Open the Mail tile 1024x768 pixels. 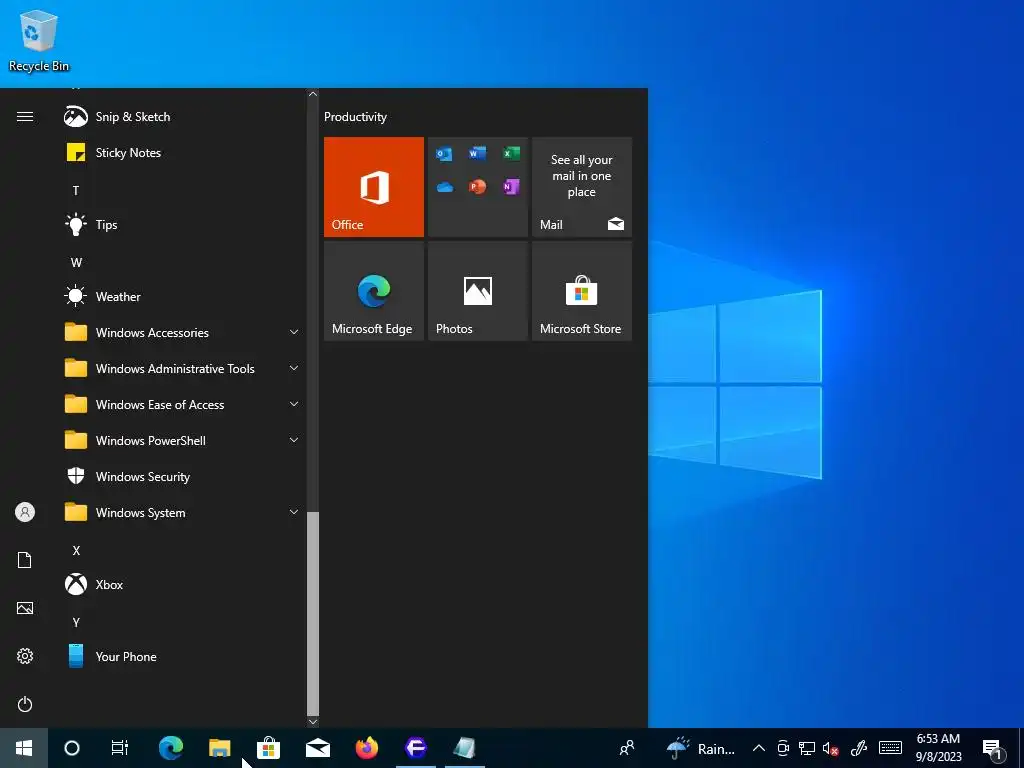click(582, 187)
